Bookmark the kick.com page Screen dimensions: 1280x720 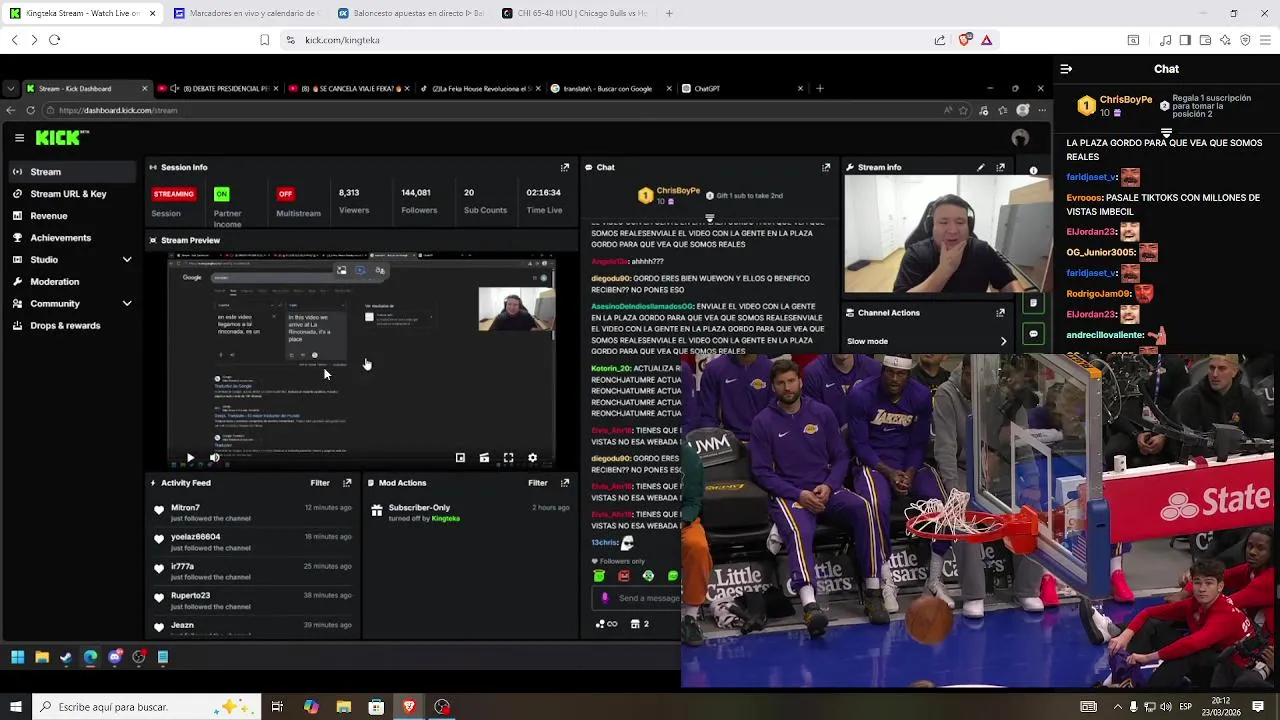click(x=264, y=40)
